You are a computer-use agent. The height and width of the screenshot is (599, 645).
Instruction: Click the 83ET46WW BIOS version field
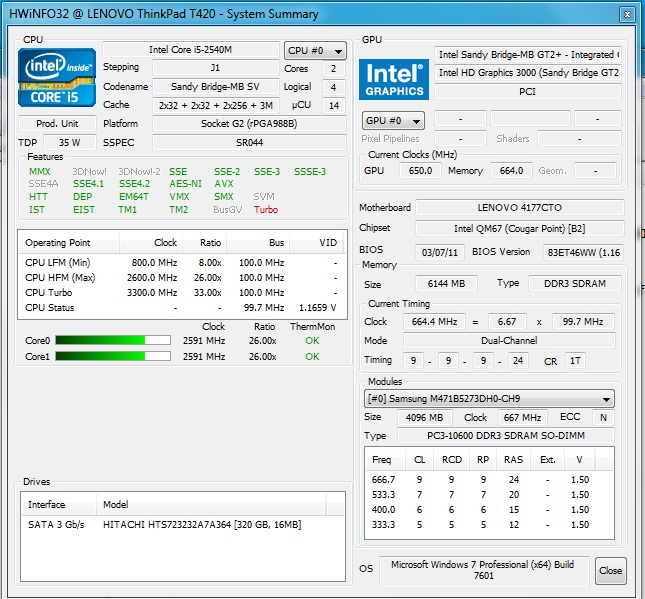tap(583, 252)
